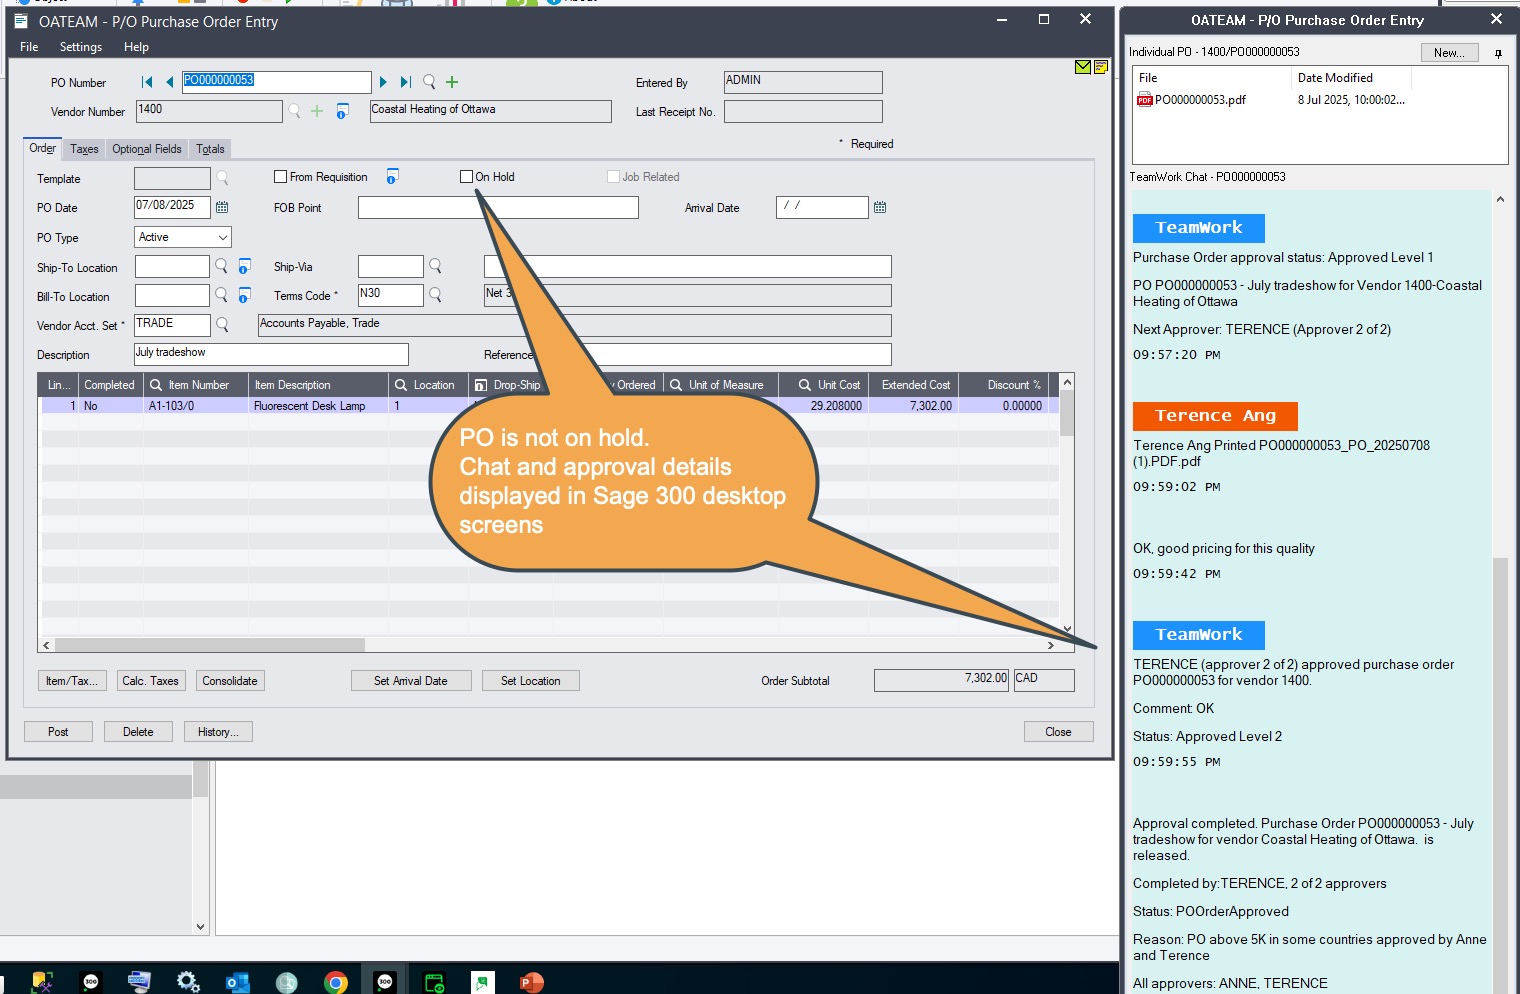
Task: Click Fluorescent Desk Lamp description cell
Action: tap(318, 406)
